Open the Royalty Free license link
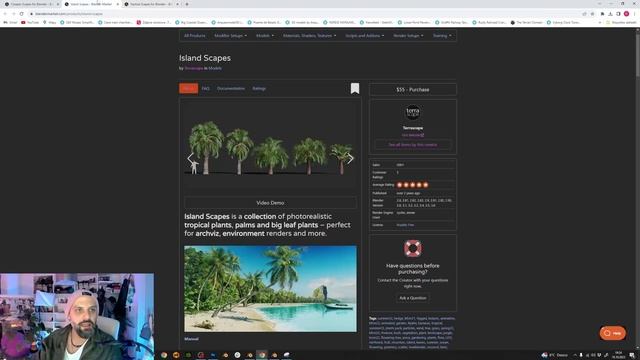The width and height of the screenshot is (640, 360). pyautogui.click(x=405, y=225)
